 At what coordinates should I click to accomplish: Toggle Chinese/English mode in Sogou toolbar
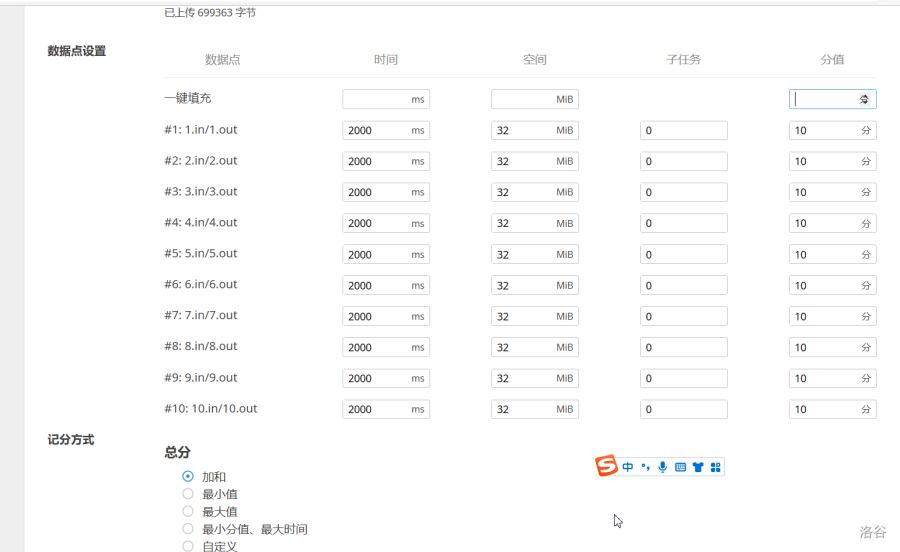pyautogui.click(x=627, y=467)
